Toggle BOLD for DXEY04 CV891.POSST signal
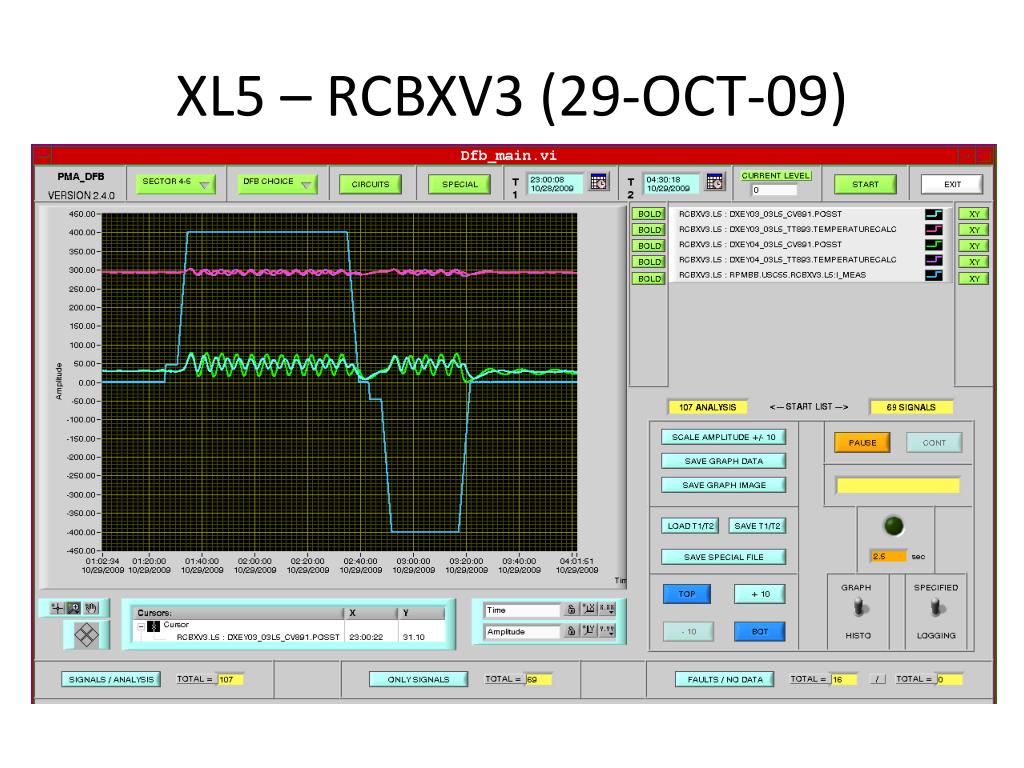This screenshot has height=768, width=1024. 649,246
